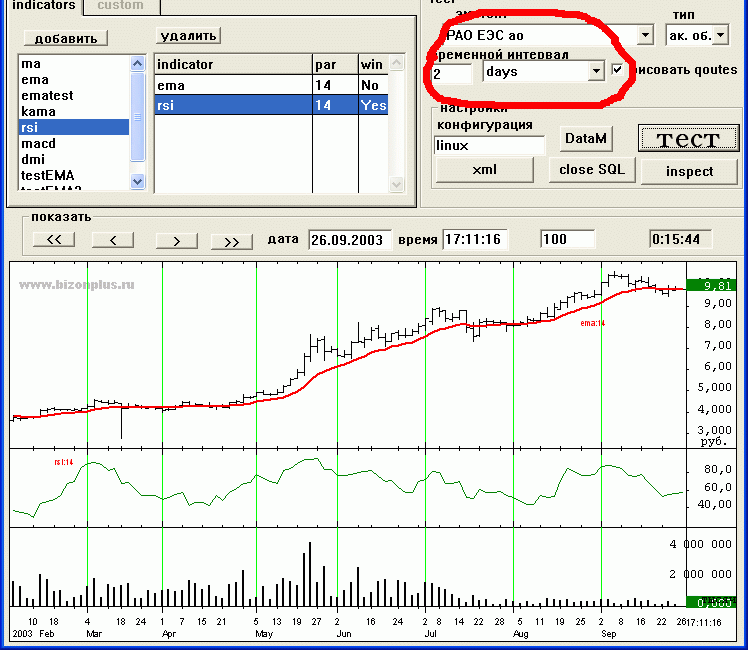Image resolution: width=748 pixels, height=650 pixels.
Task: Open the ак. об. type dropdown
Action: click(720, 35)
